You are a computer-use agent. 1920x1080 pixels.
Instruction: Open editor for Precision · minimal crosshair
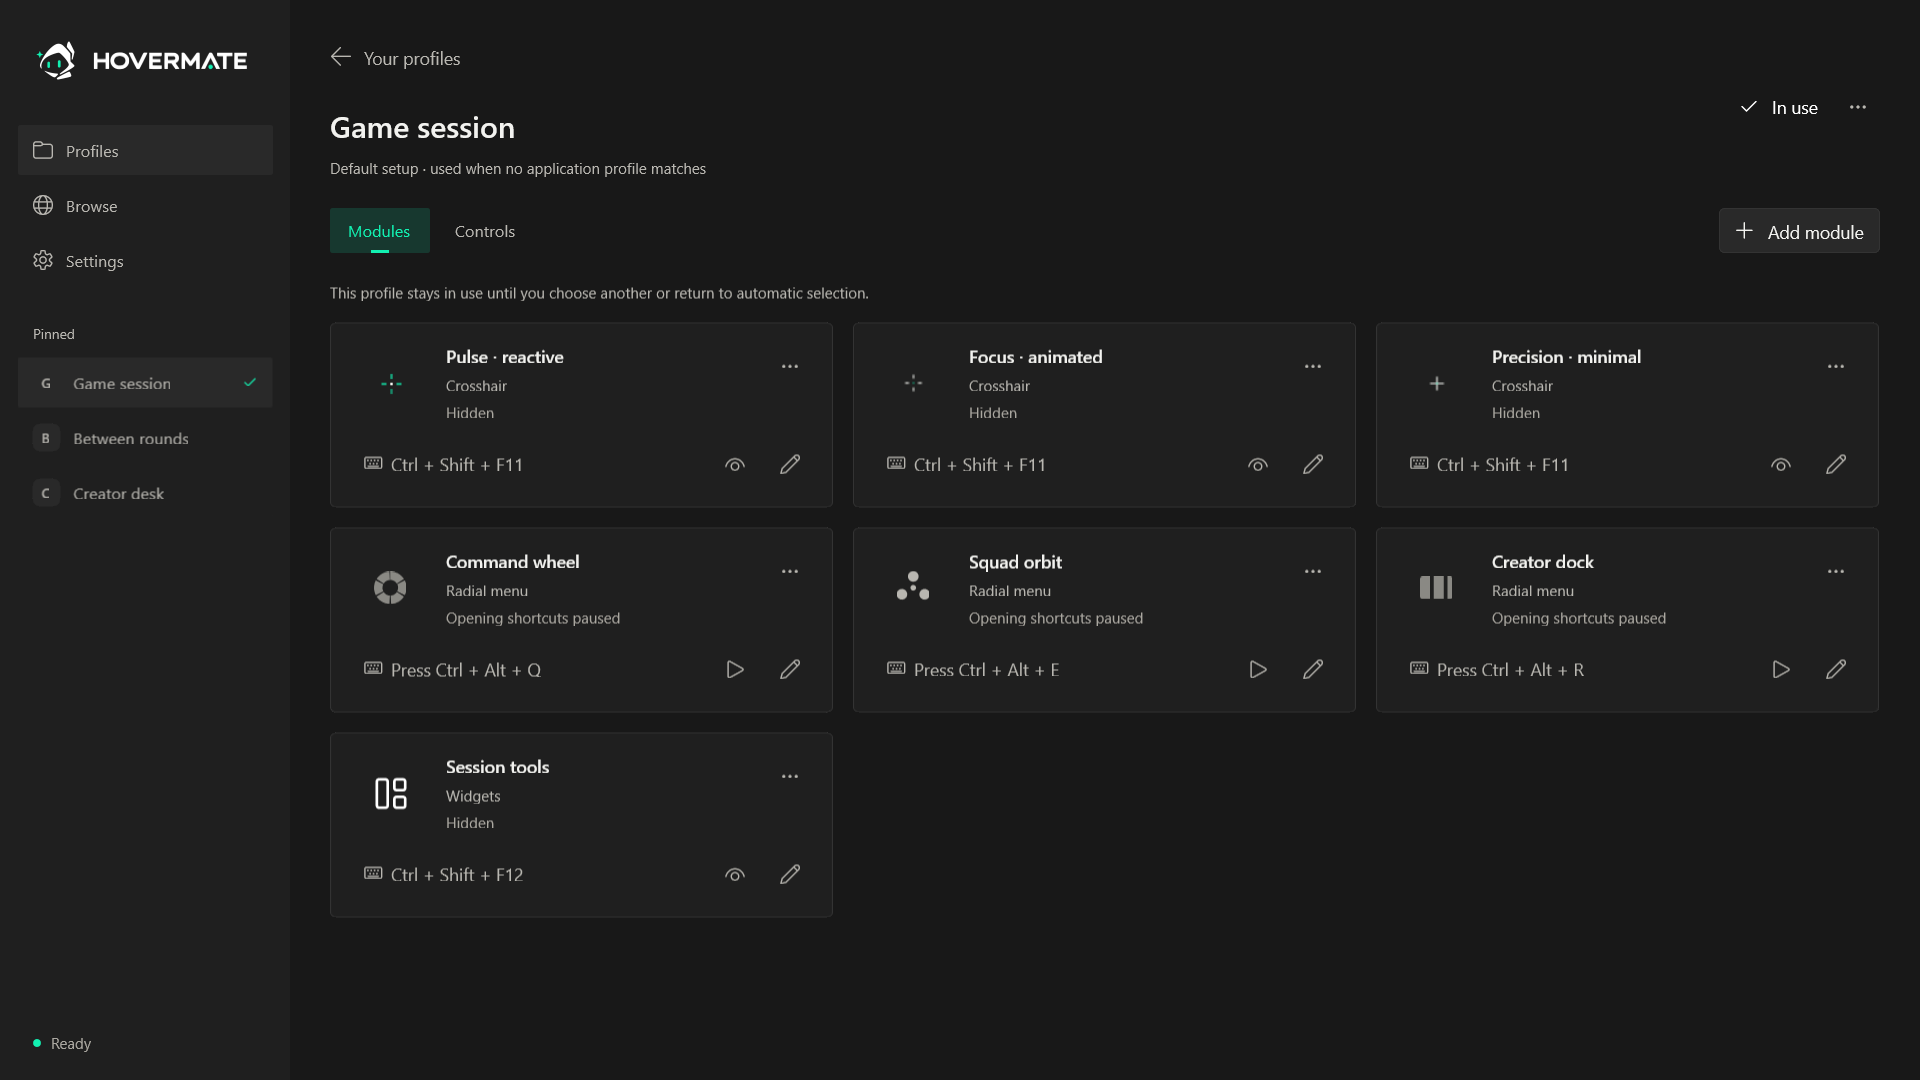pos(1836,464)
